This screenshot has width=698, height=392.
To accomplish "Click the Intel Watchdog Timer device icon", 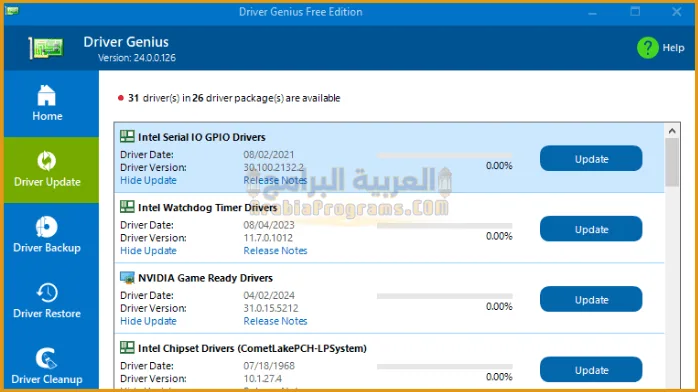I will coord(127,206).
